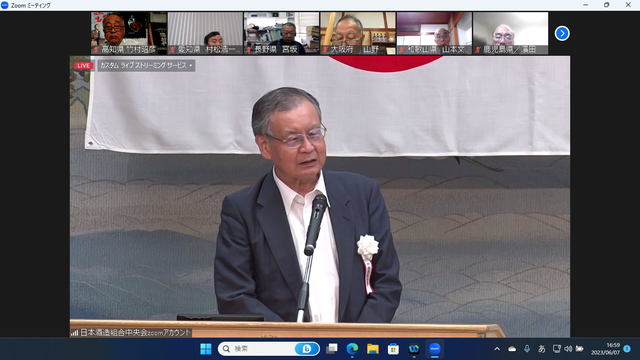Select the 和歌山県 participant video thumbnail

(434, 33)
